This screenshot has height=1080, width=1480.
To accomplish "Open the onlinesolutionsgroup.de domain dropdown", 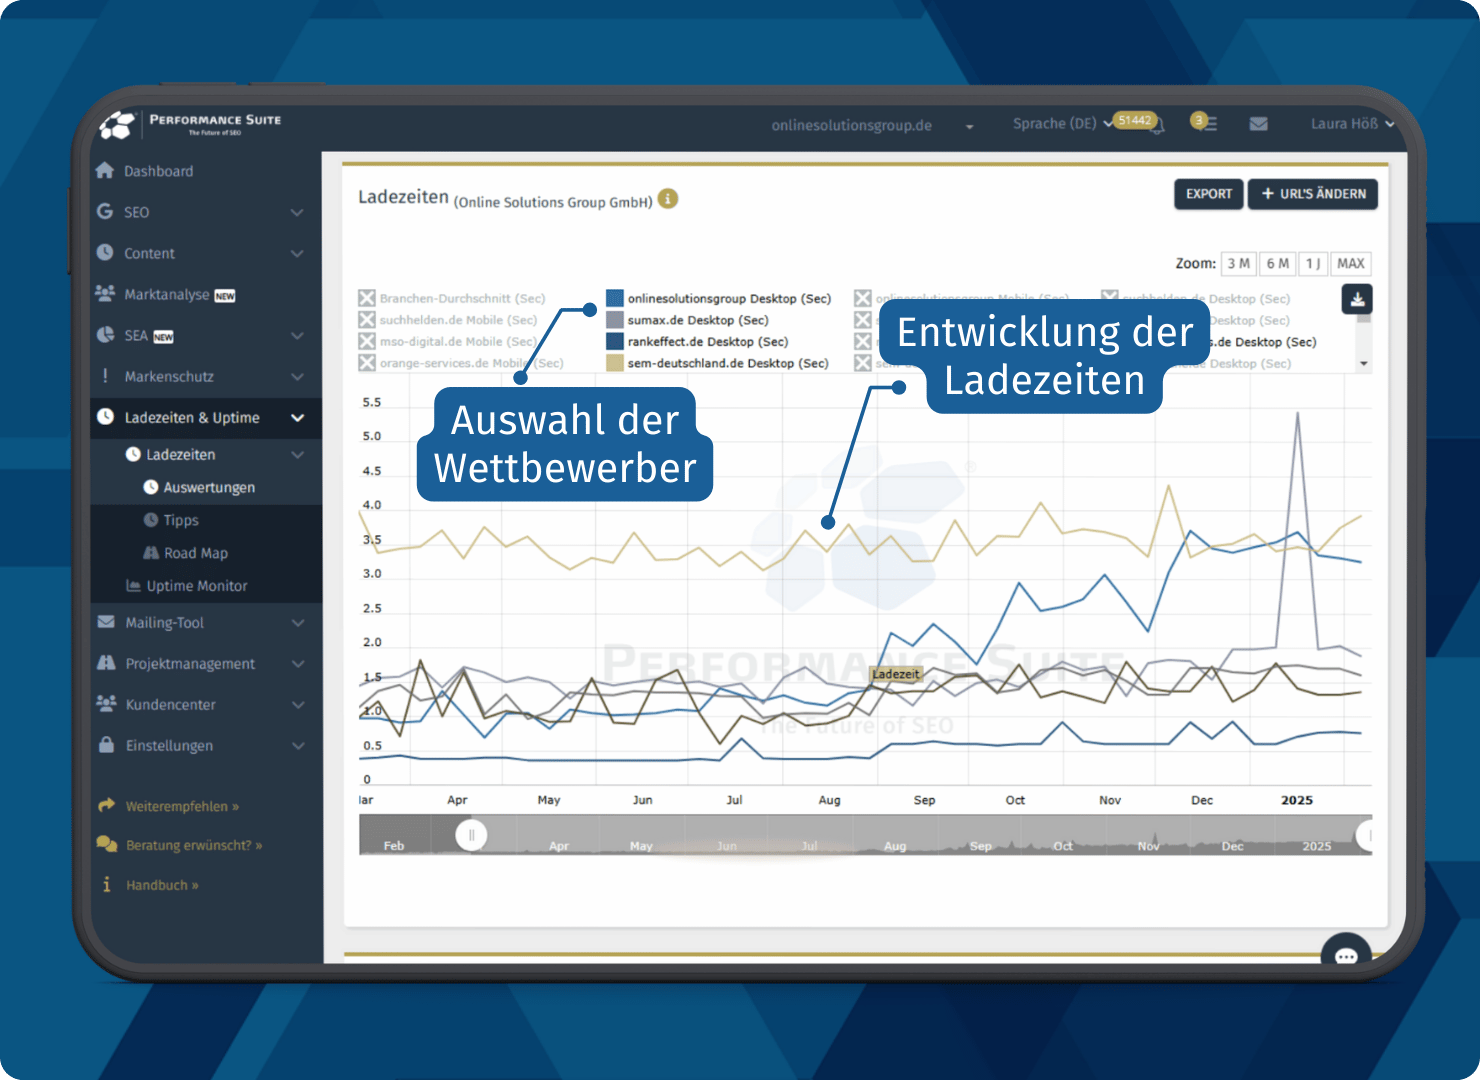I will [872, 125].
